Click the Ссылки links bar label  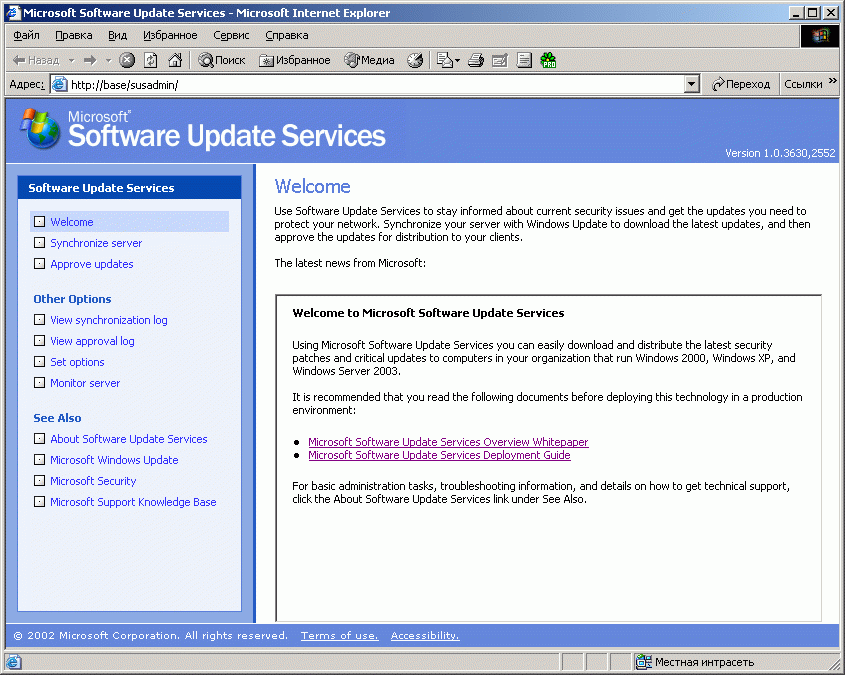click(803, 85)
